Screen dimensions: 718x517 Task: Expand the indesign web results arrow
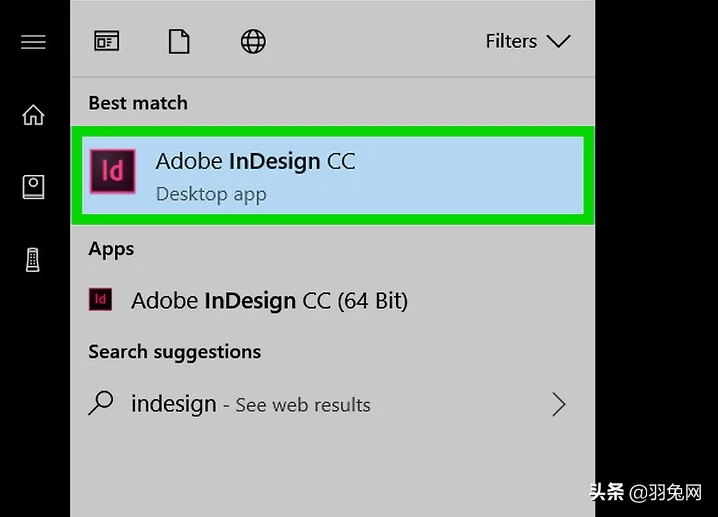[x=559, y=404]
